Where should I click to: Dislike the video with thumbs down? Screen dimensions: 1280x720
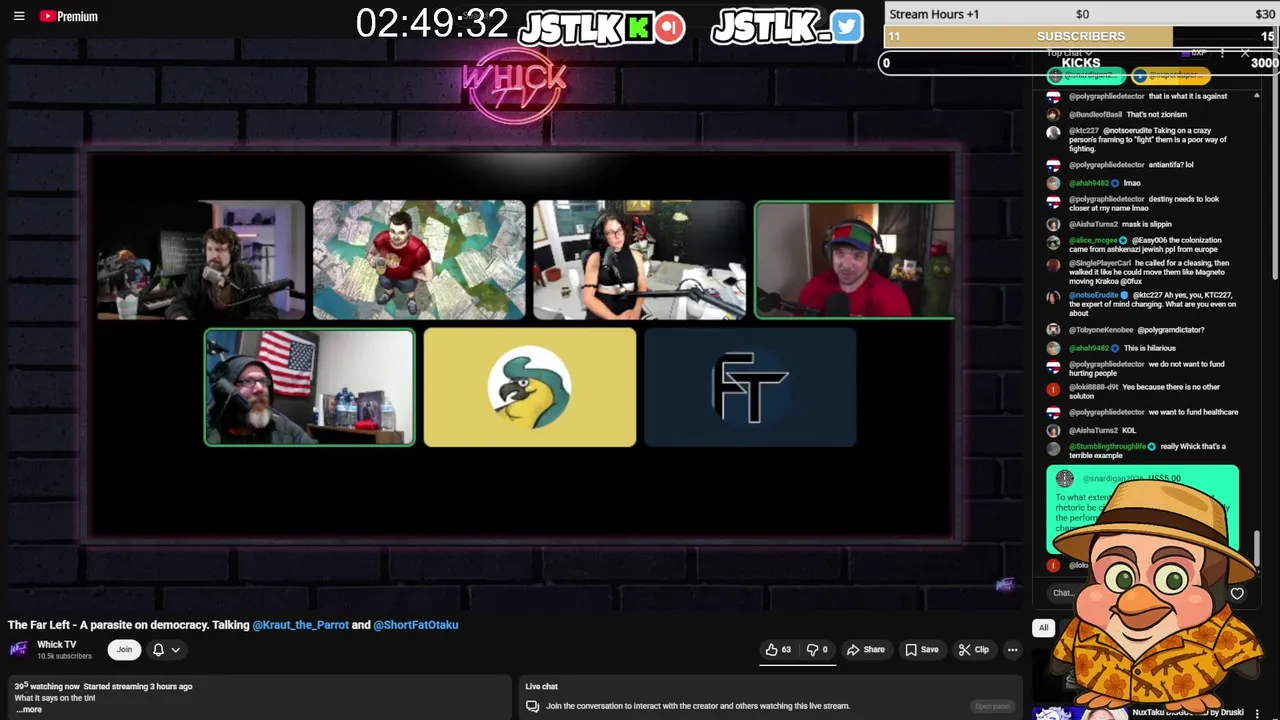(817, 650)
